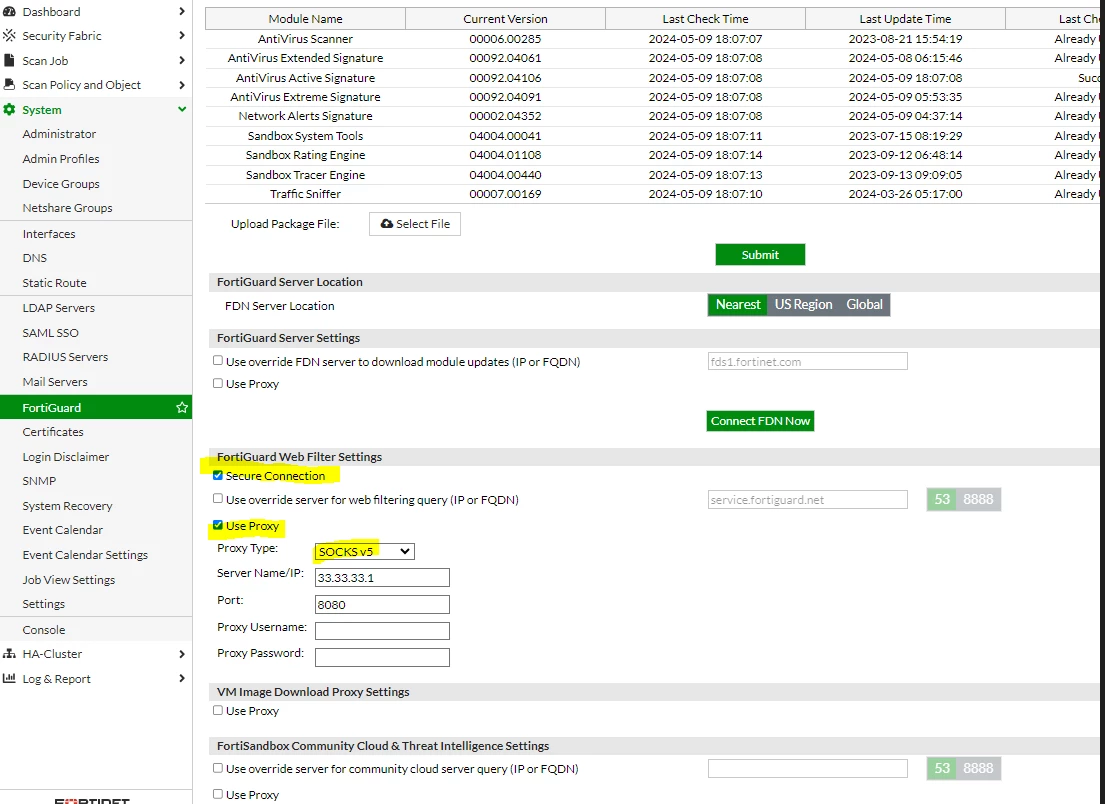Open Admin Profiles menu item

click(x=61, y=159)
